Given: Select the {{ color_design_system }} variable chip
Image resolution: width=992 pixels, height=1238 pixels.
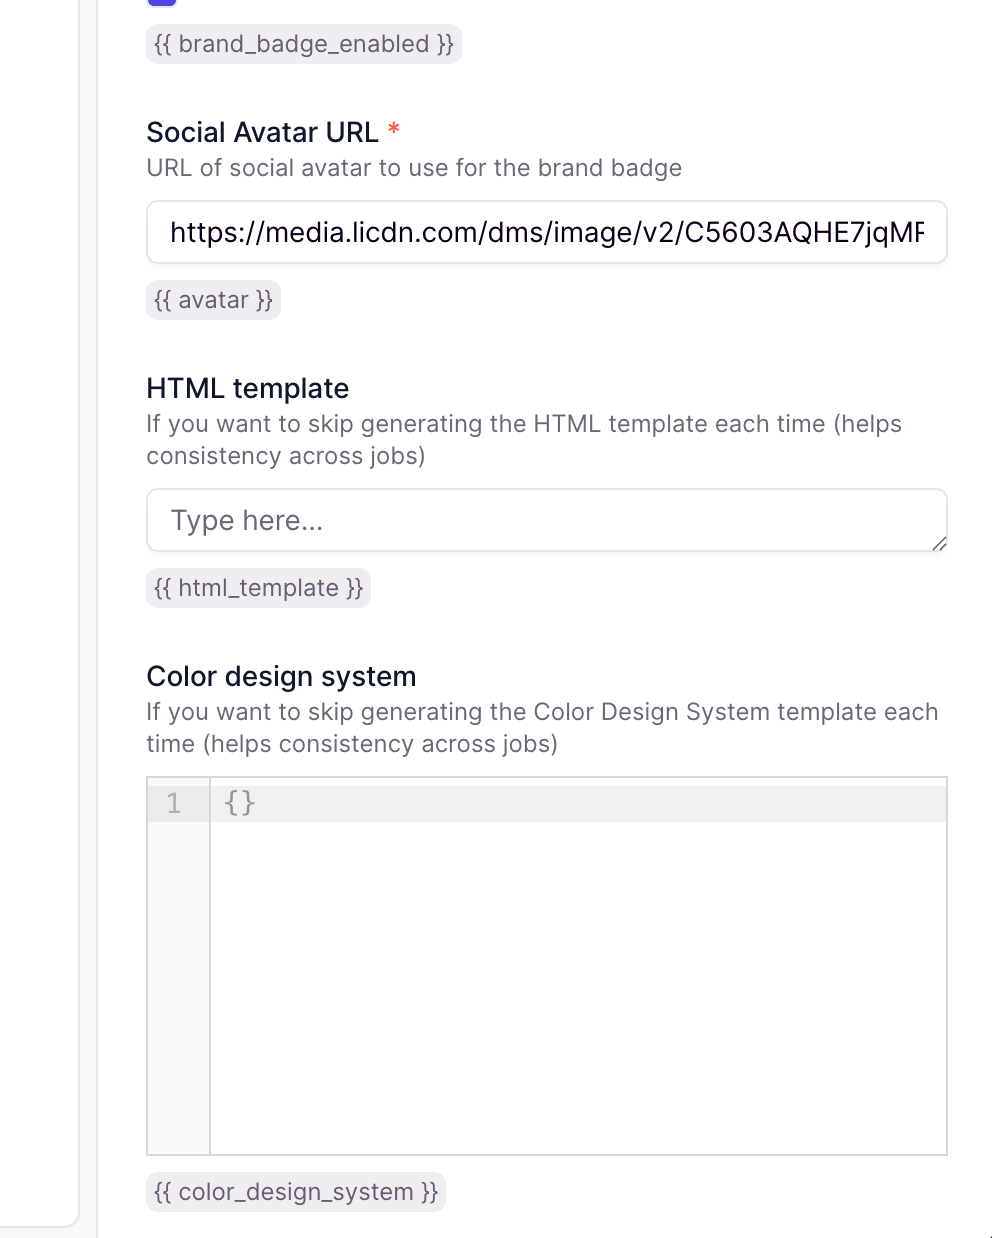Looking at the screenshot, I should click(296, 1192).
